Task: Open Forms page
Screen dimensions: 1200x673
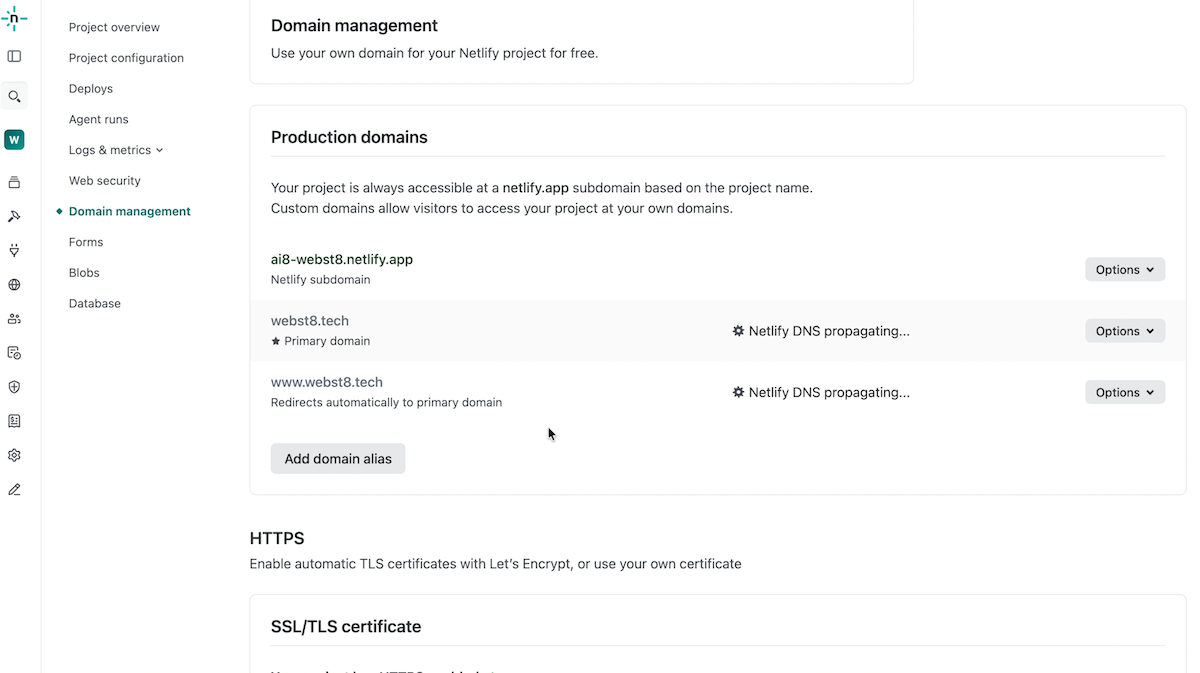Action: pos(86,242)
